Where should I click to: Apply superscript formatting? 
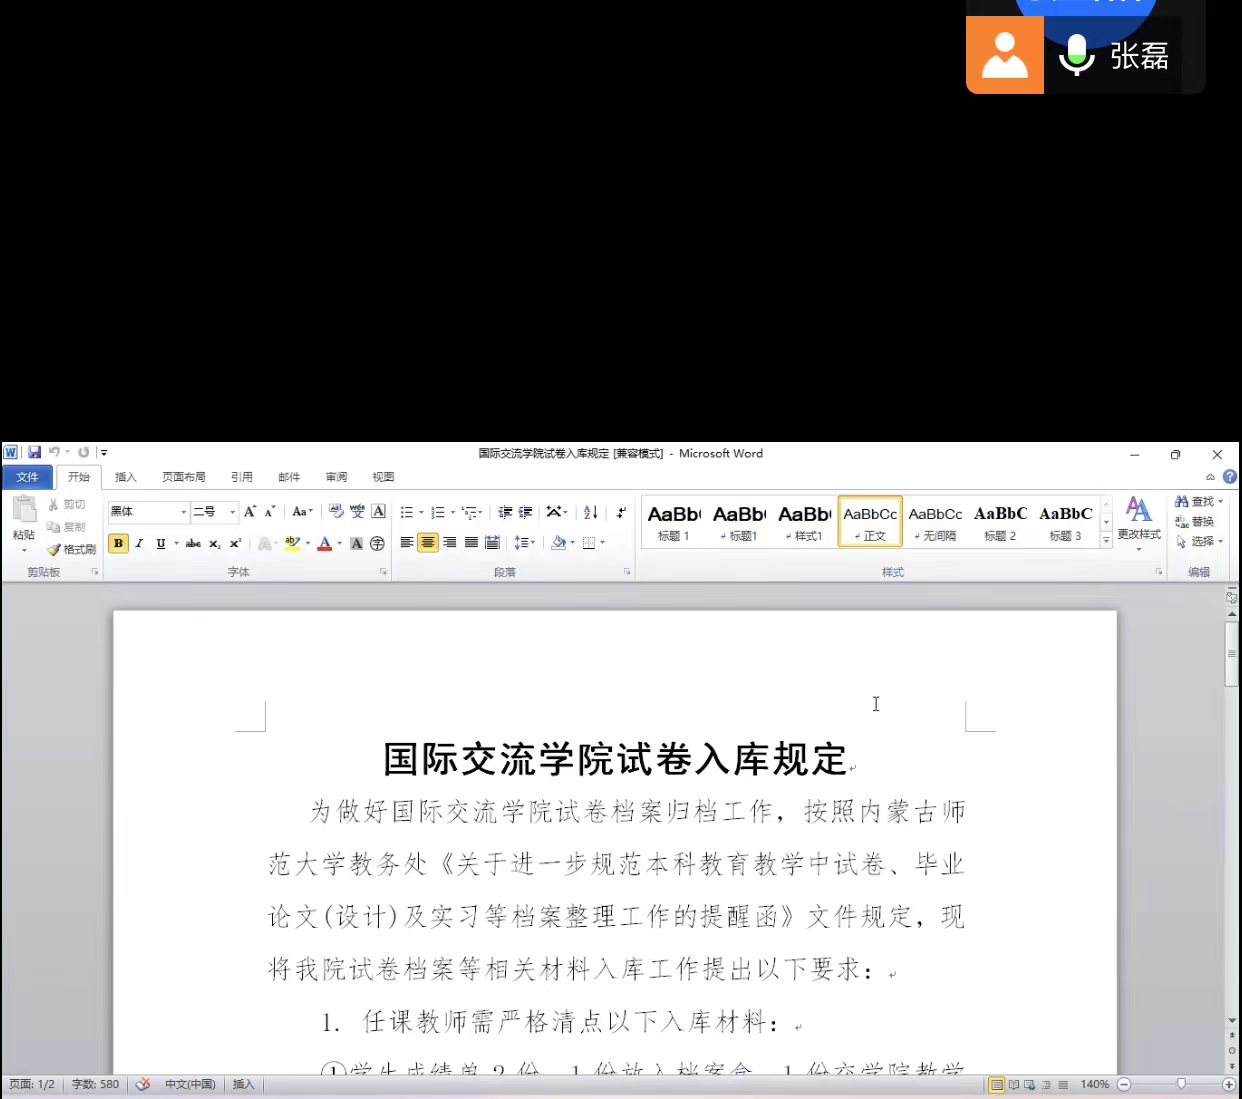(236, 544)
